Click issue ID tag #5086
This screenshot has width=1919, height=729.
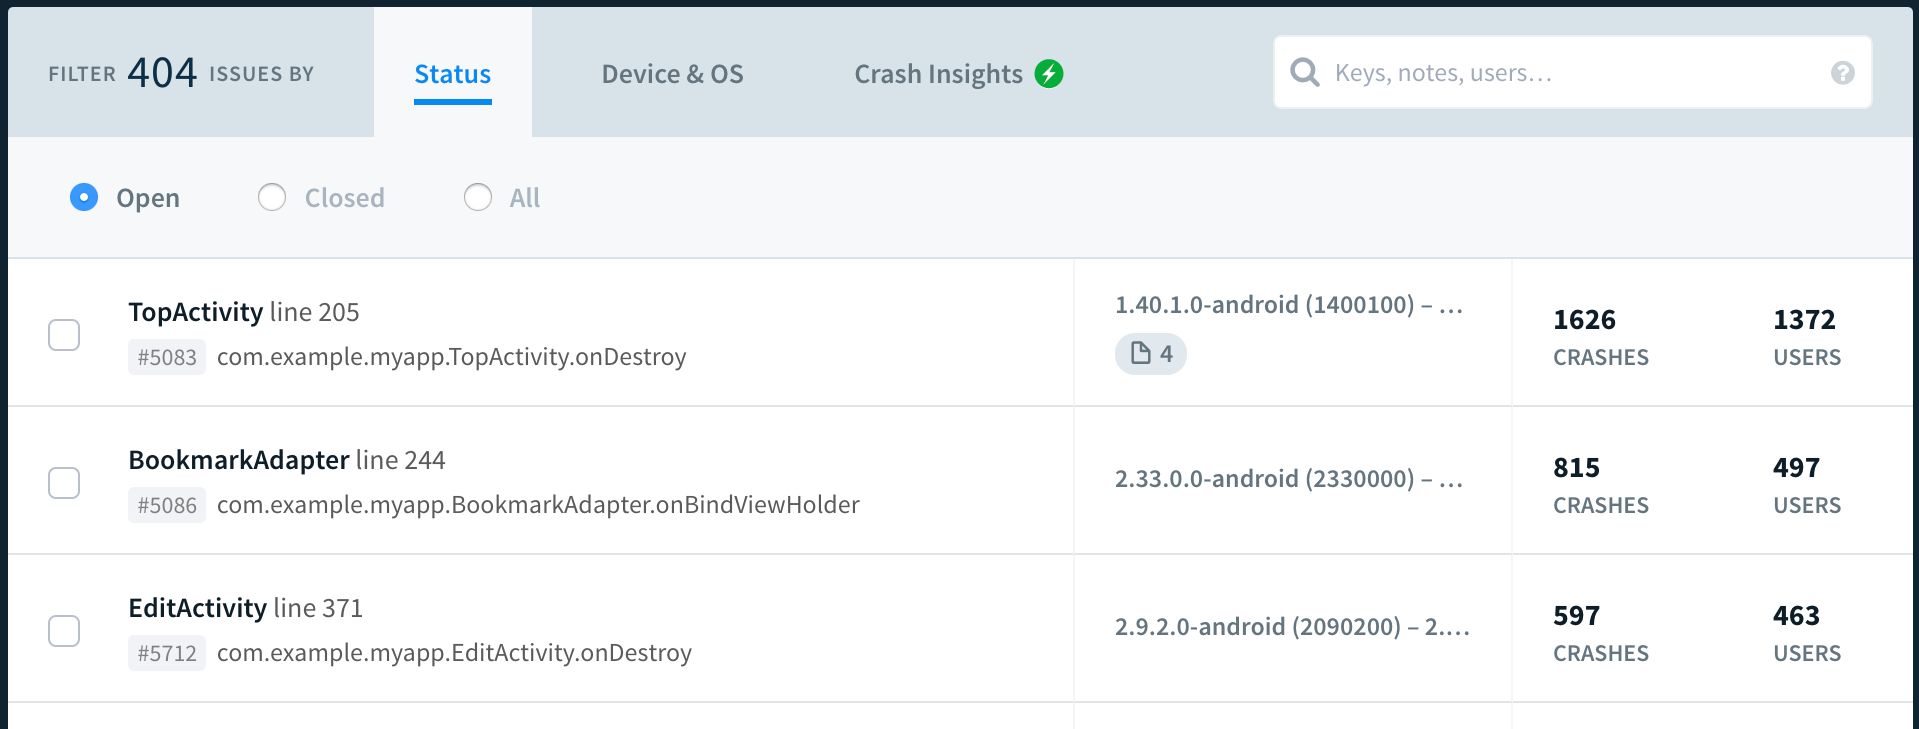(167, 505)
